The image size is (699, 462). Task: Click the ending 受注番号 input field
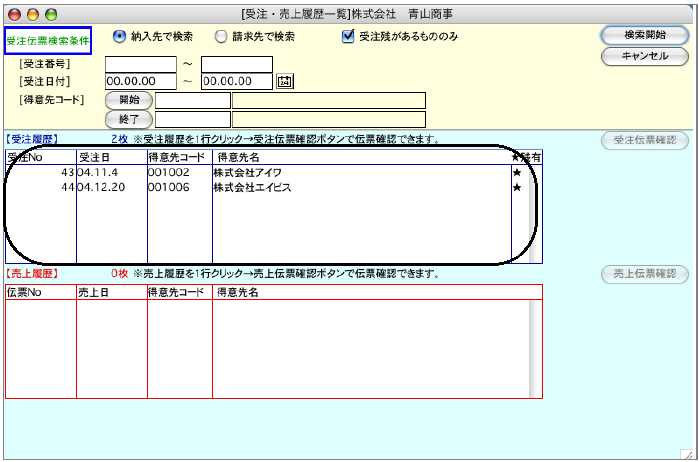[x=236, y=64]
